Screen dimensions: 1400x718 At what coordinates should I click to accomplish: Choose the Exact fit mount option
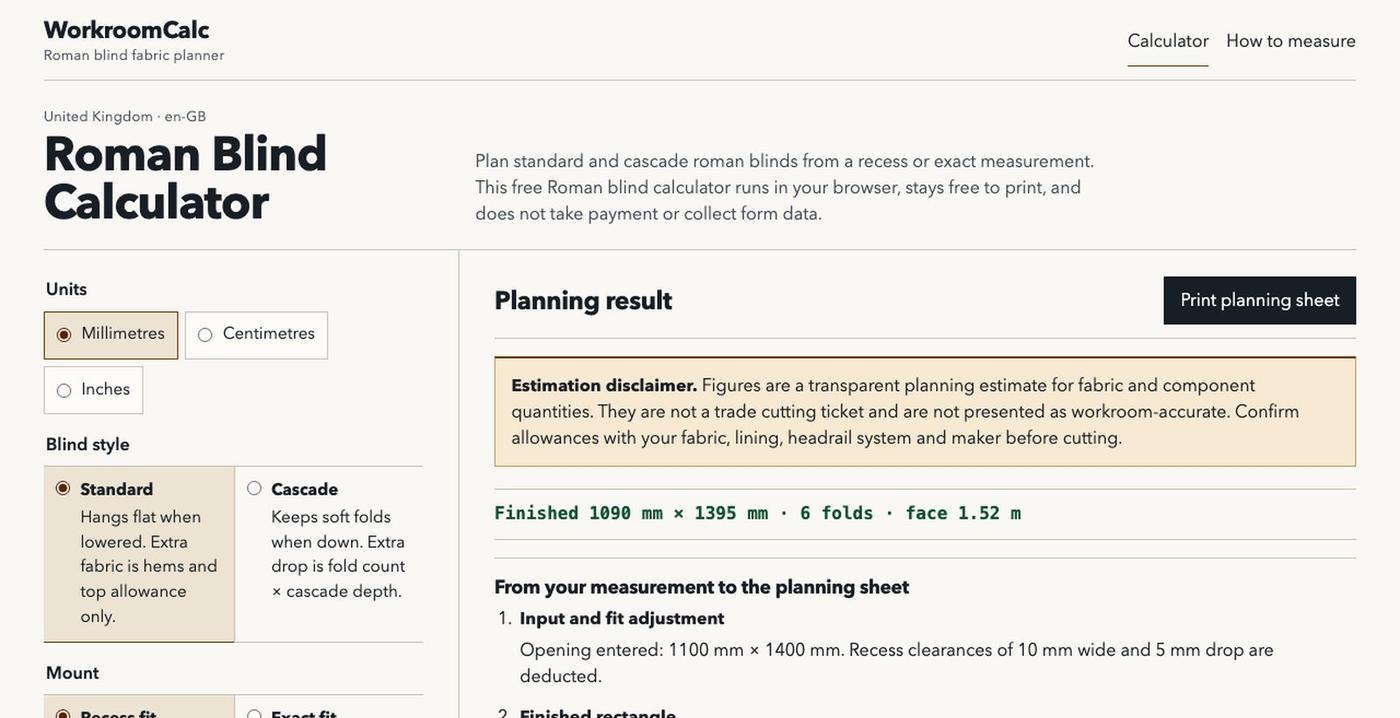pyautogui.click(x=329, y=707)
